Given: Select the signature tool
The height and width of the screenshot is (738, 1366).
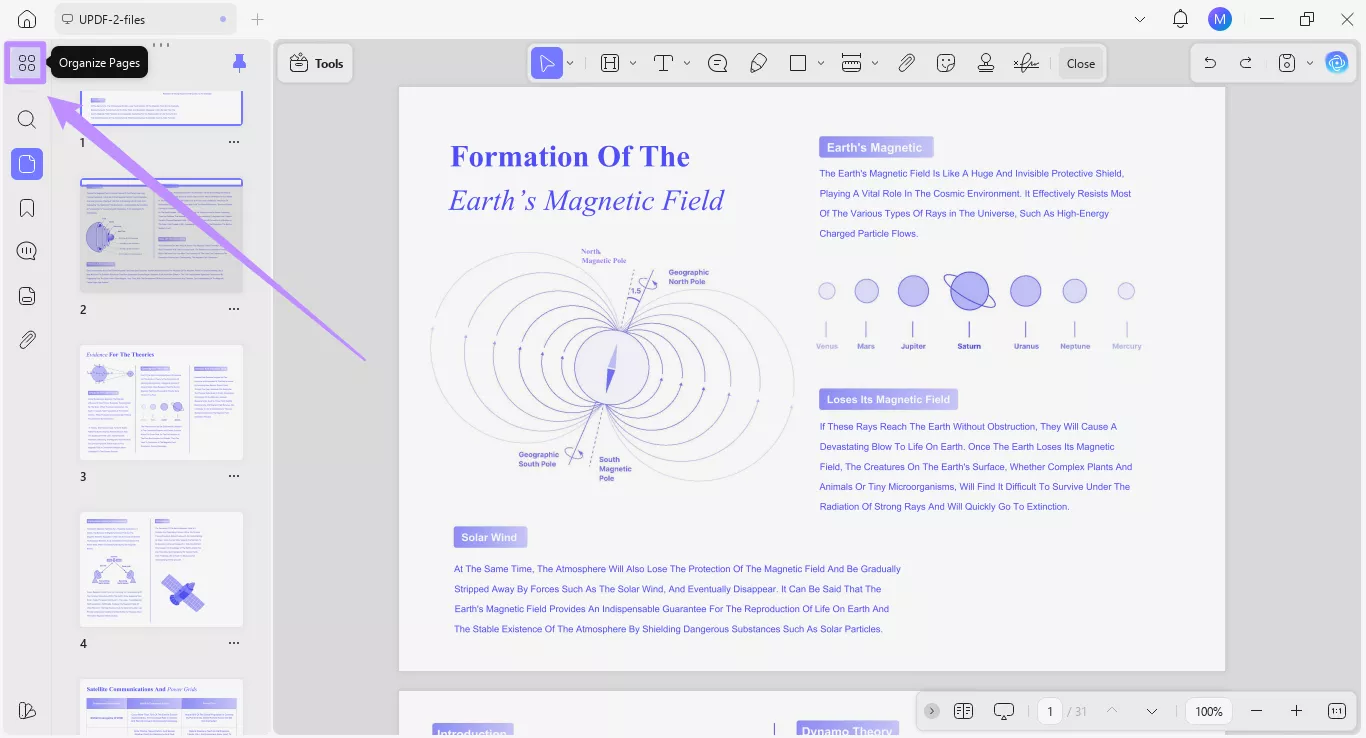Looking at the screenshot, I should 1026,62.
